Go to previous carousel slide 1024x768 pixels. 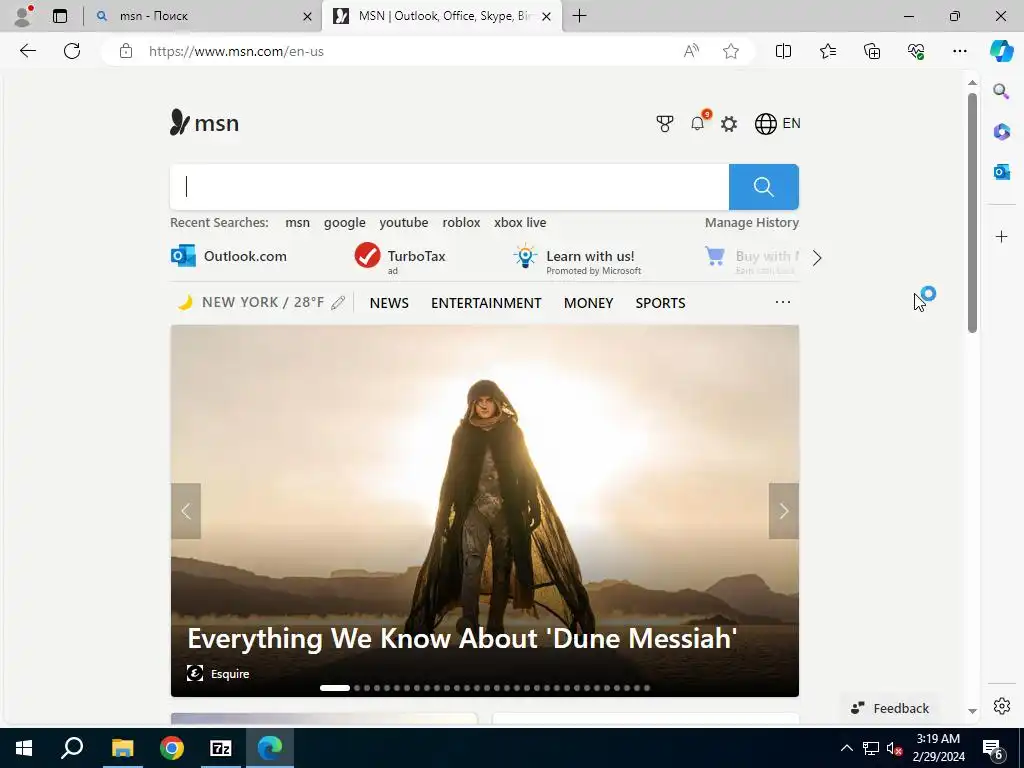click(186, 511)
